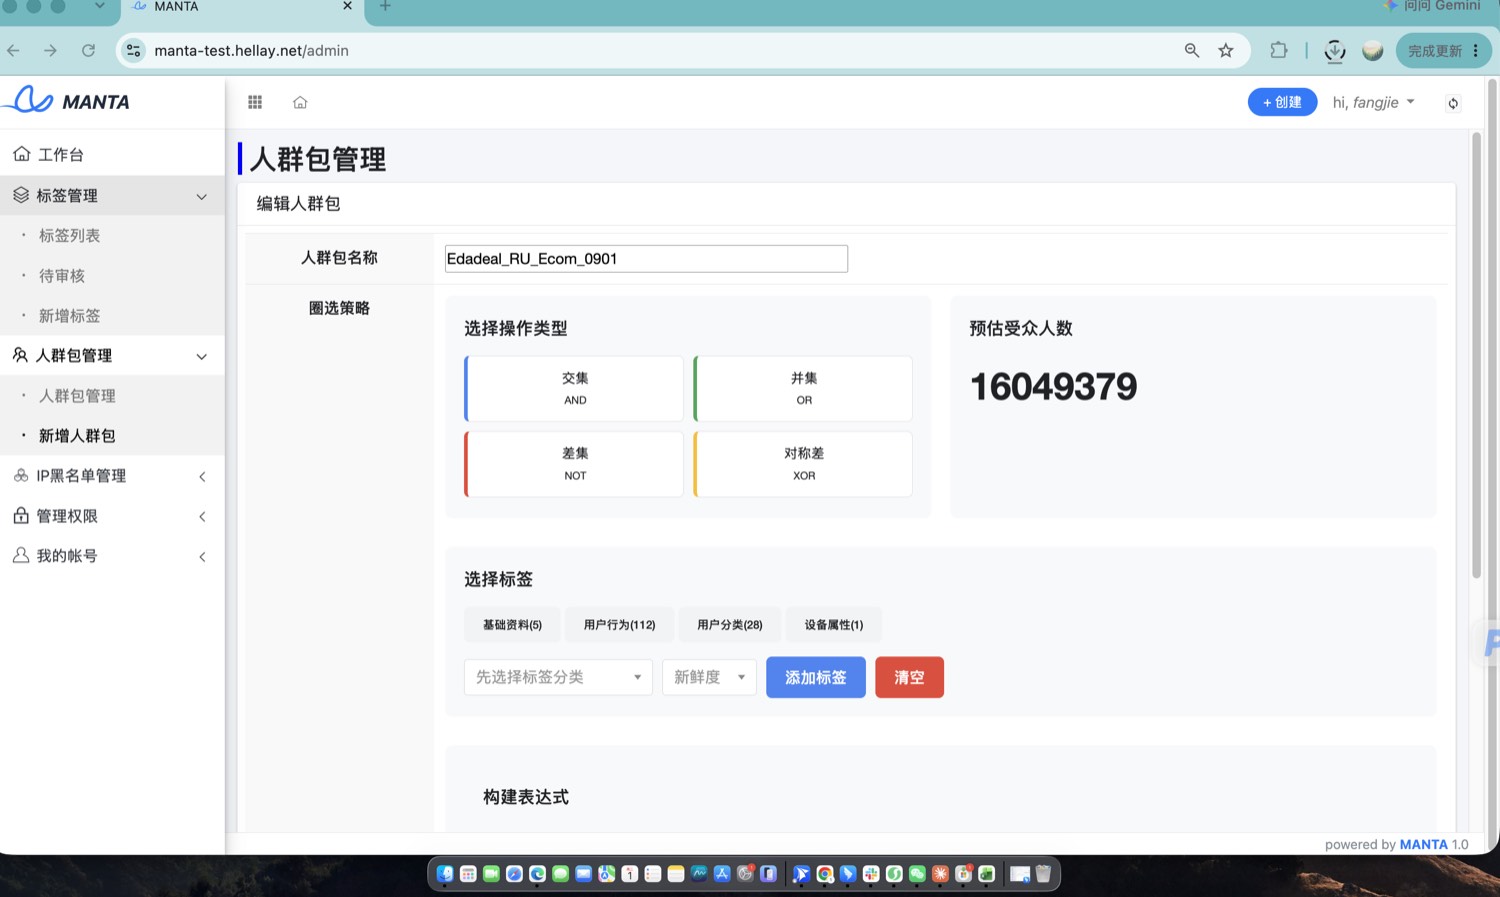The height and width of the screenshot is (897, 1500).
Task: Click the person icon for 我的帐号
Action: (21, 556)
